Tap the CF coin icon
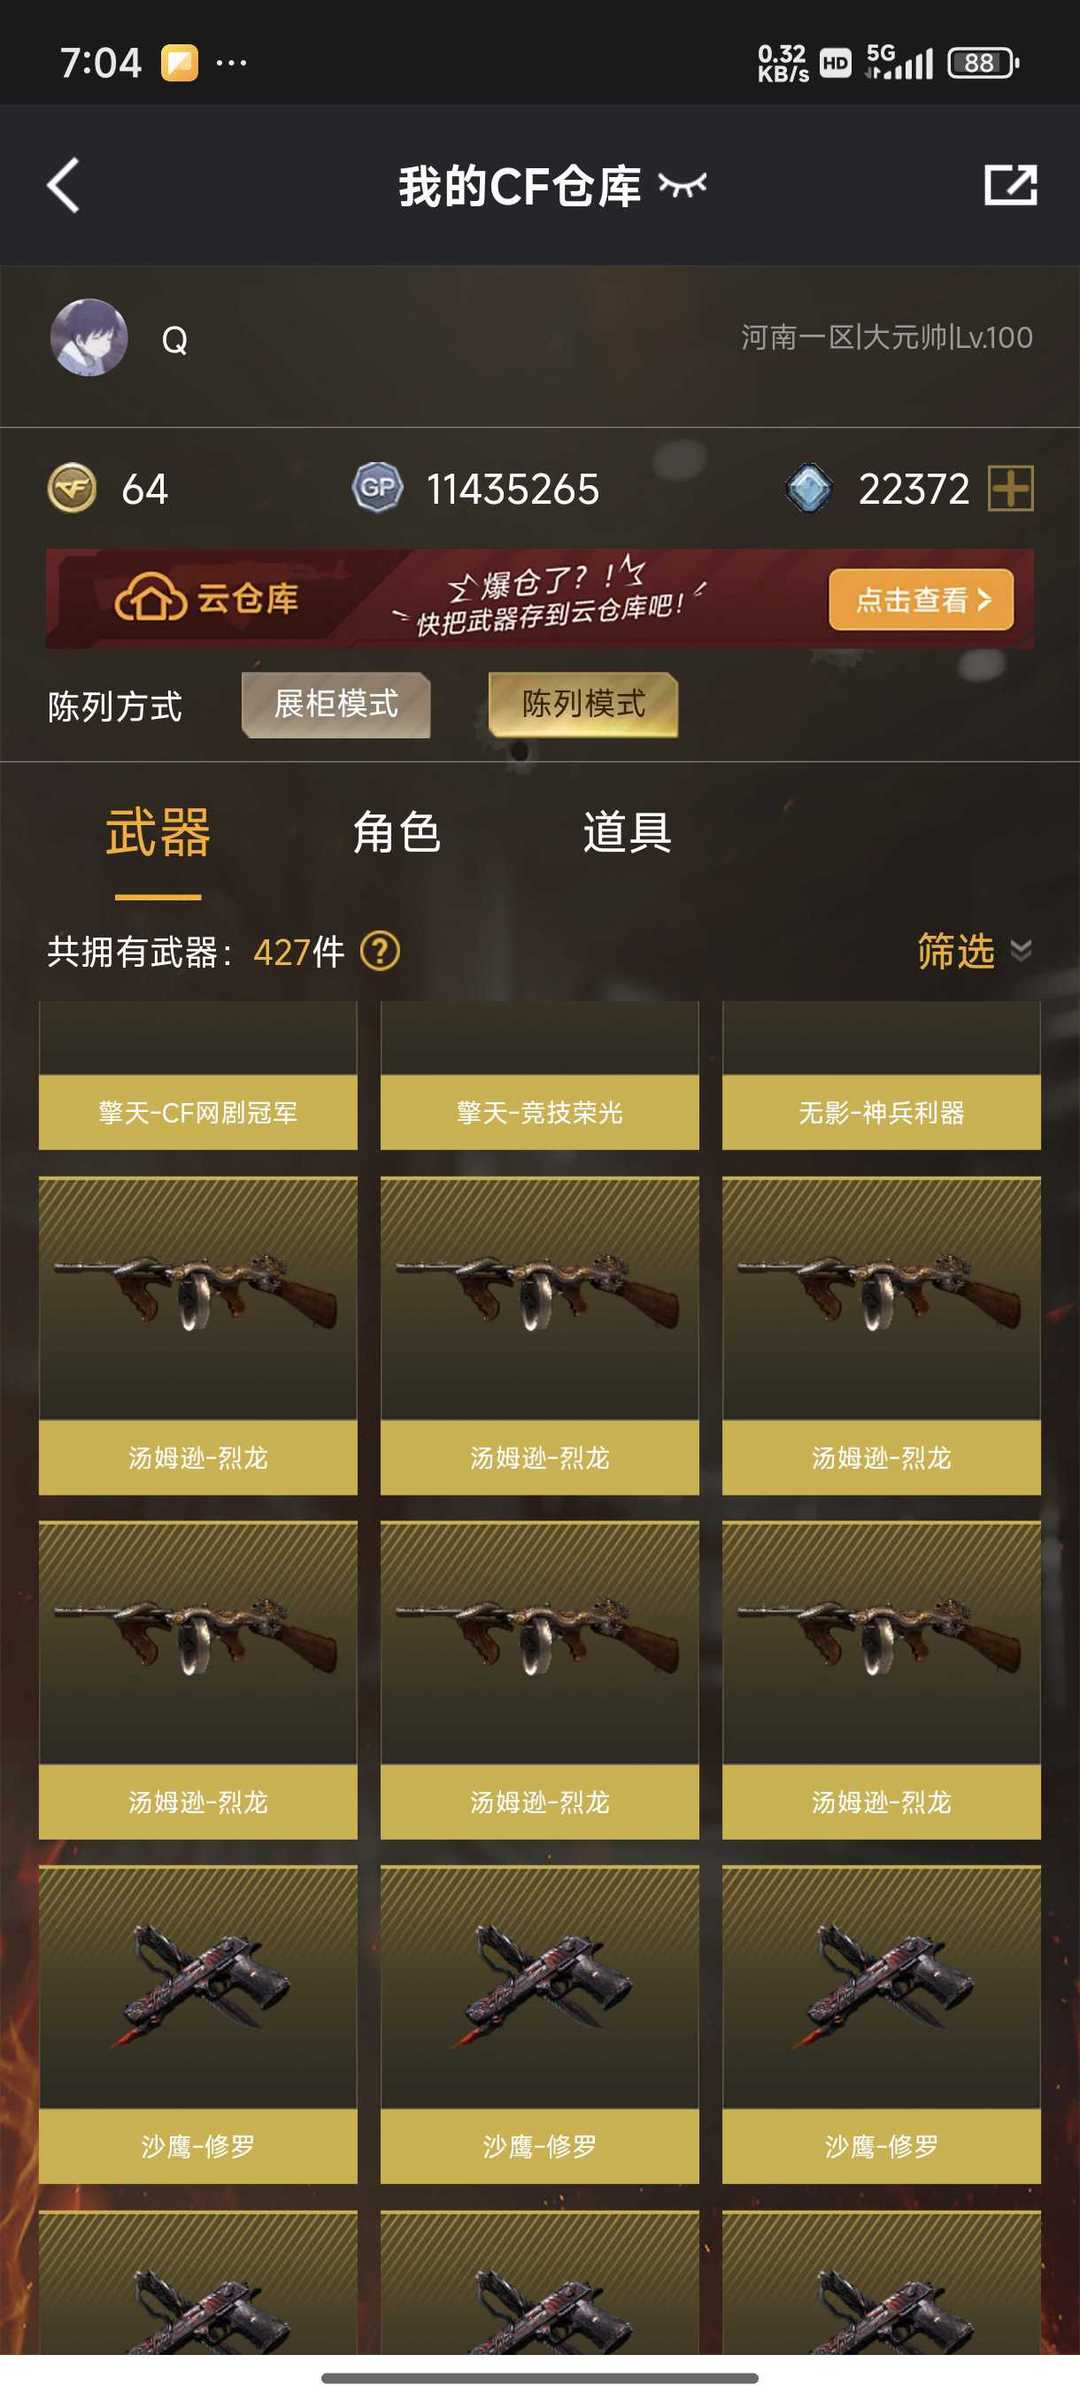The height and width of the screenshot is (2401, 1080). point(72,488)
